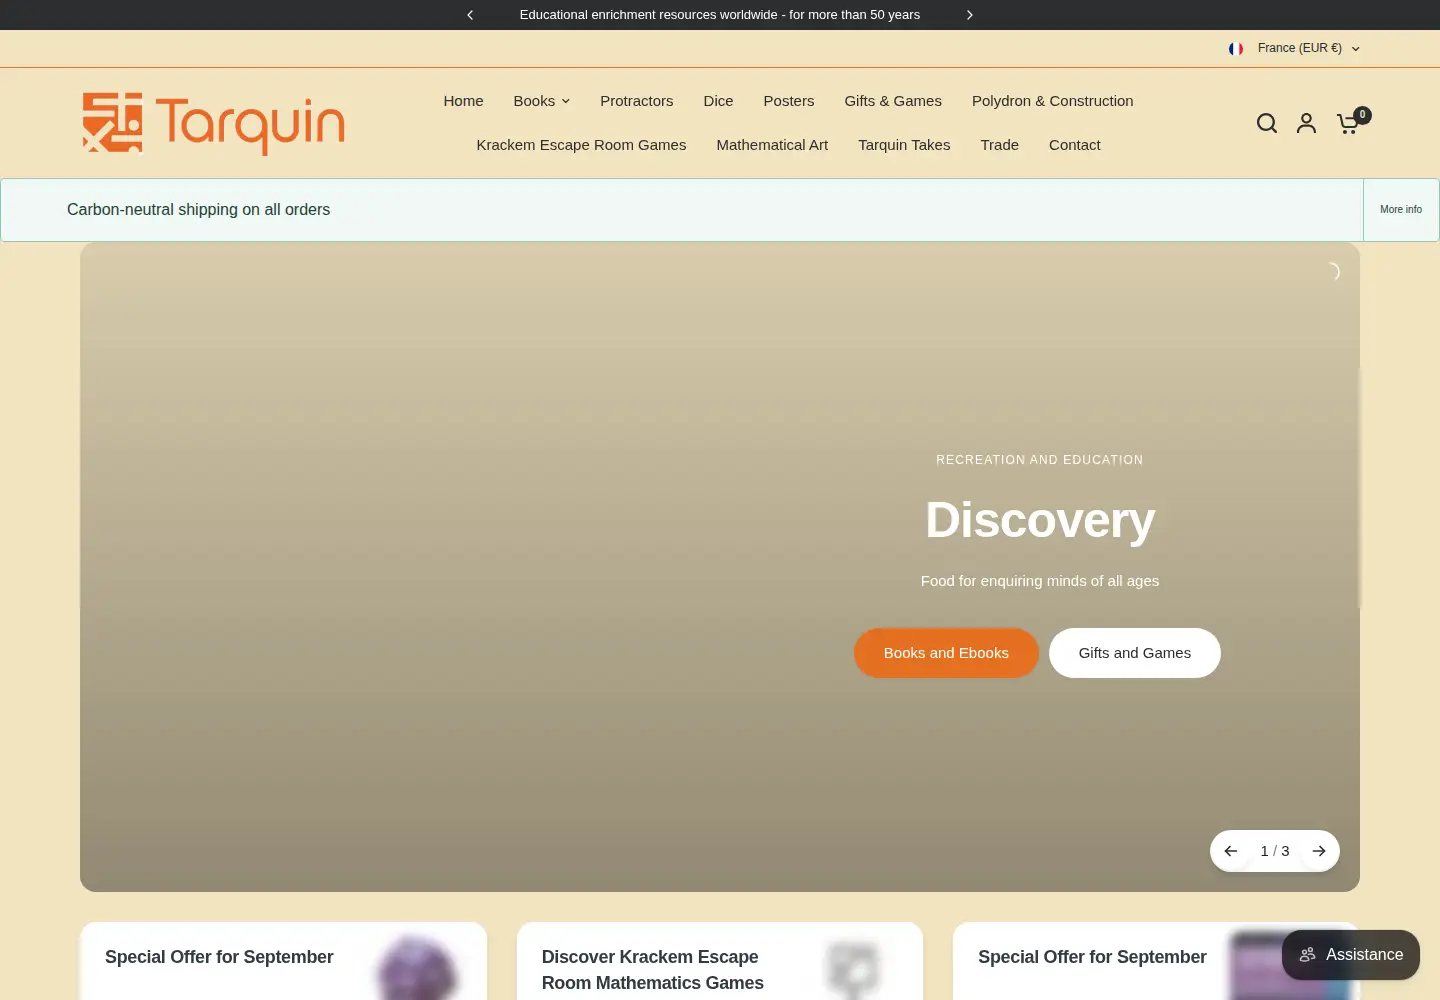This screenshot has width=1440, height=1000.
Task: Open Tarquin Takes menu item
Action: [x=904, y=145]
